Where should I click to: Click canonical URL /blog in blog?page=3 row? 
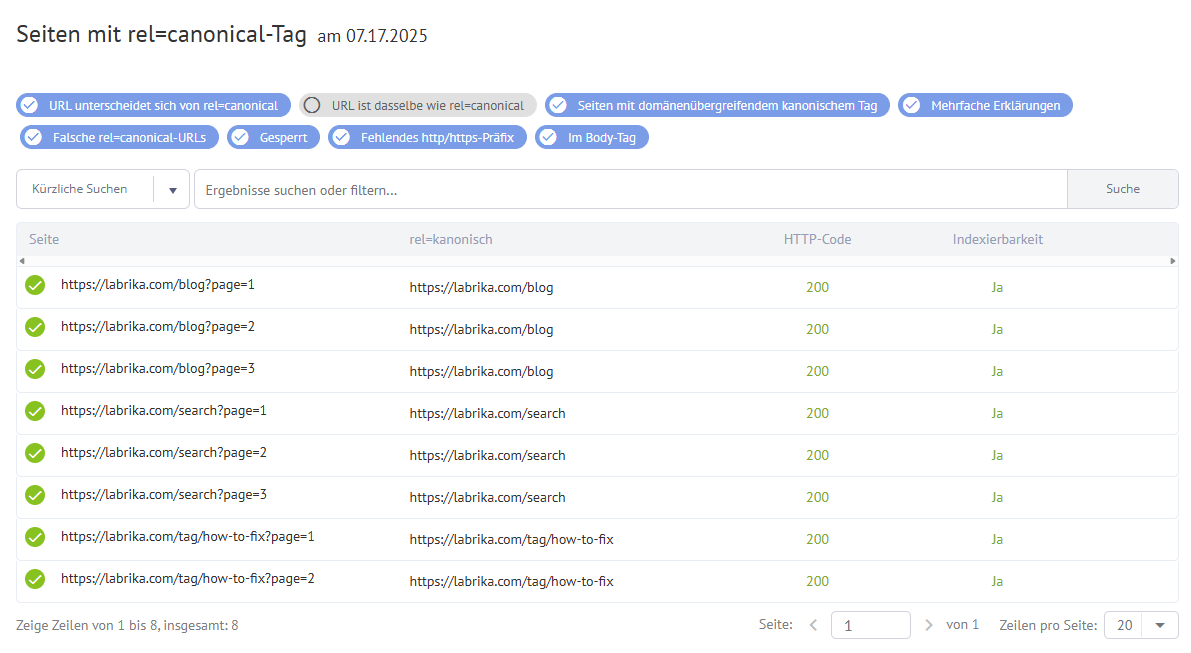pos(481,371)
